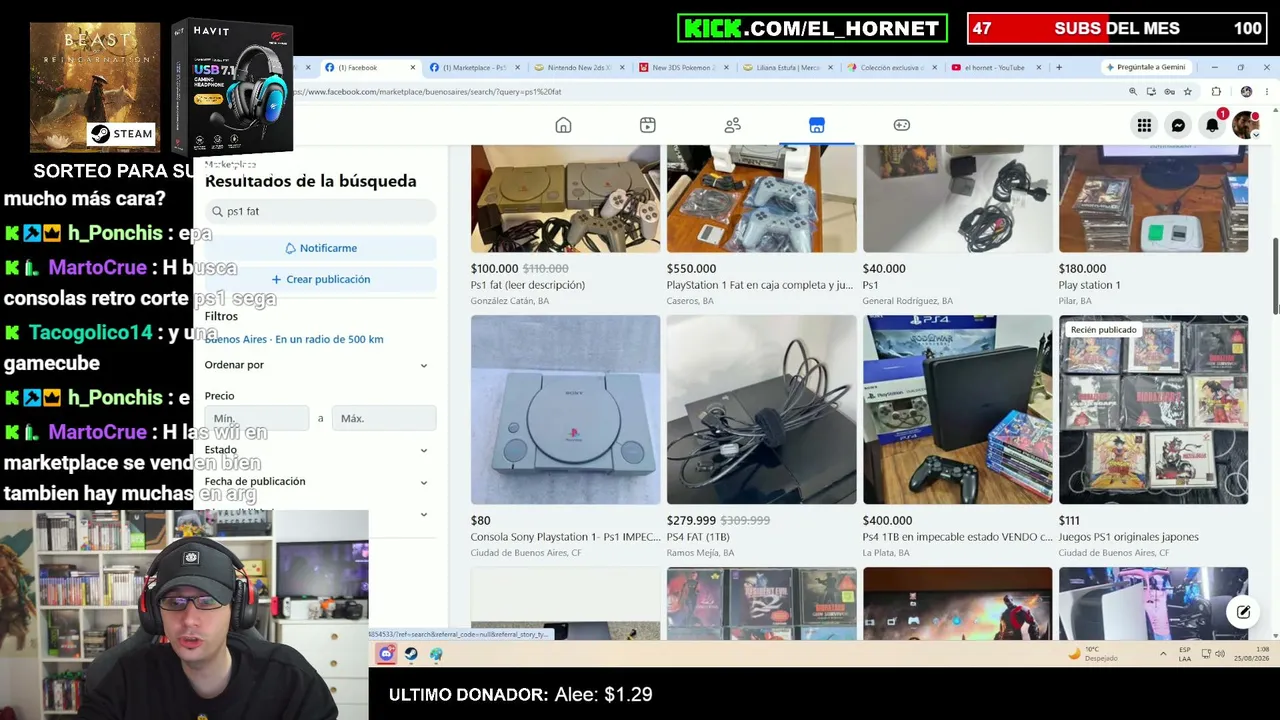Open 'Consola Sony Playstation 1' listing title
The image size is (1280, 720).
pos(565,537)
